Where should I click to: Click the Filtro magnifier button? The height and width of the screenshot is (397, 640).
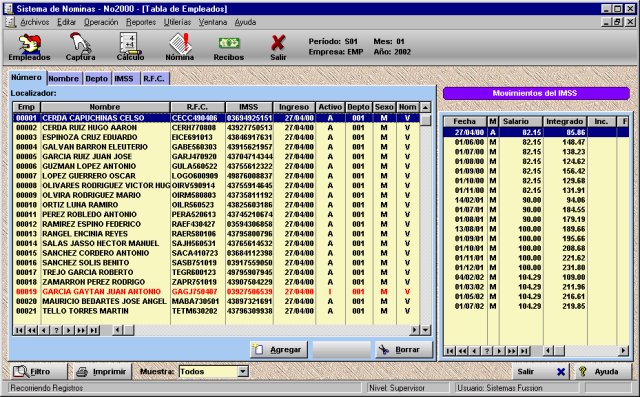(x=38, y=371)
